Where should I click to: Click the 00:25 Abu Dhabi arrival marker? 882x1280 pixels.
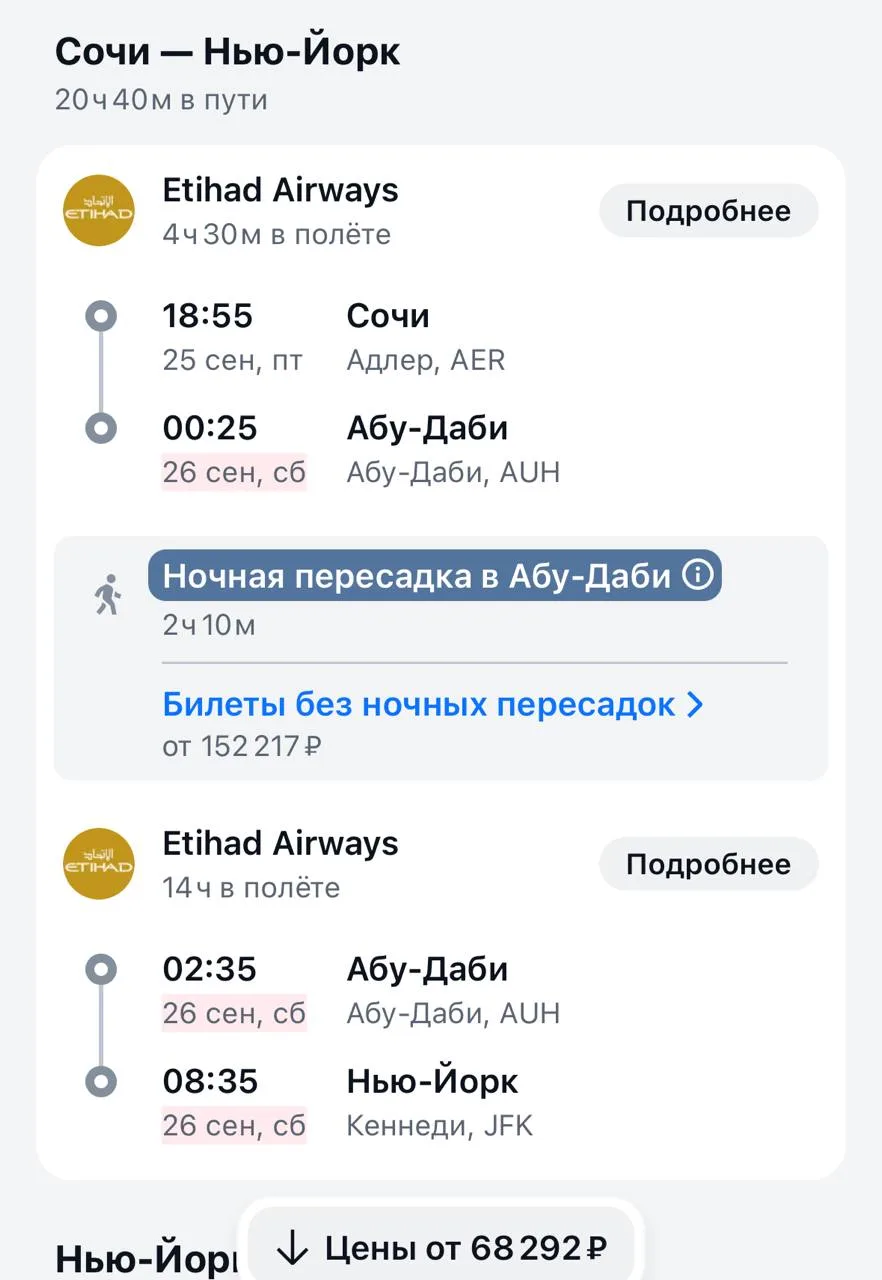click(x=101, y=429)
